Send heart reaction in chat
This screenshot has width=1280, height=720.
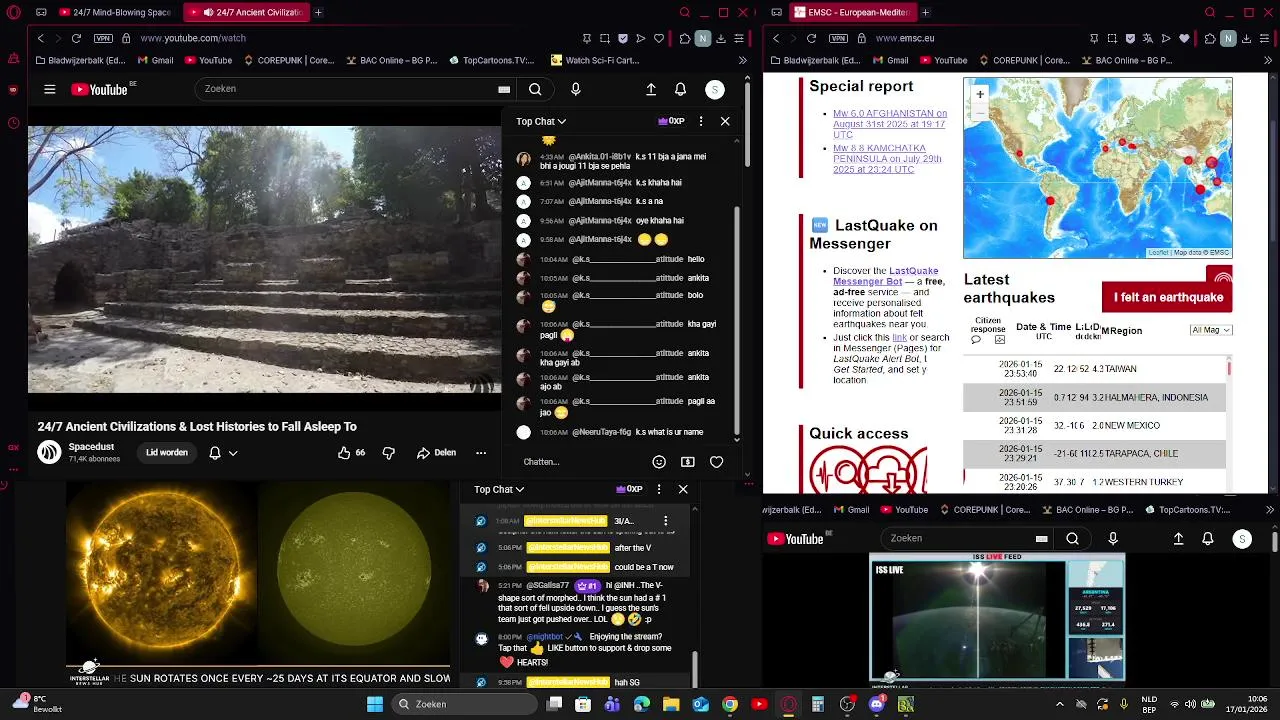click(716, 462)
